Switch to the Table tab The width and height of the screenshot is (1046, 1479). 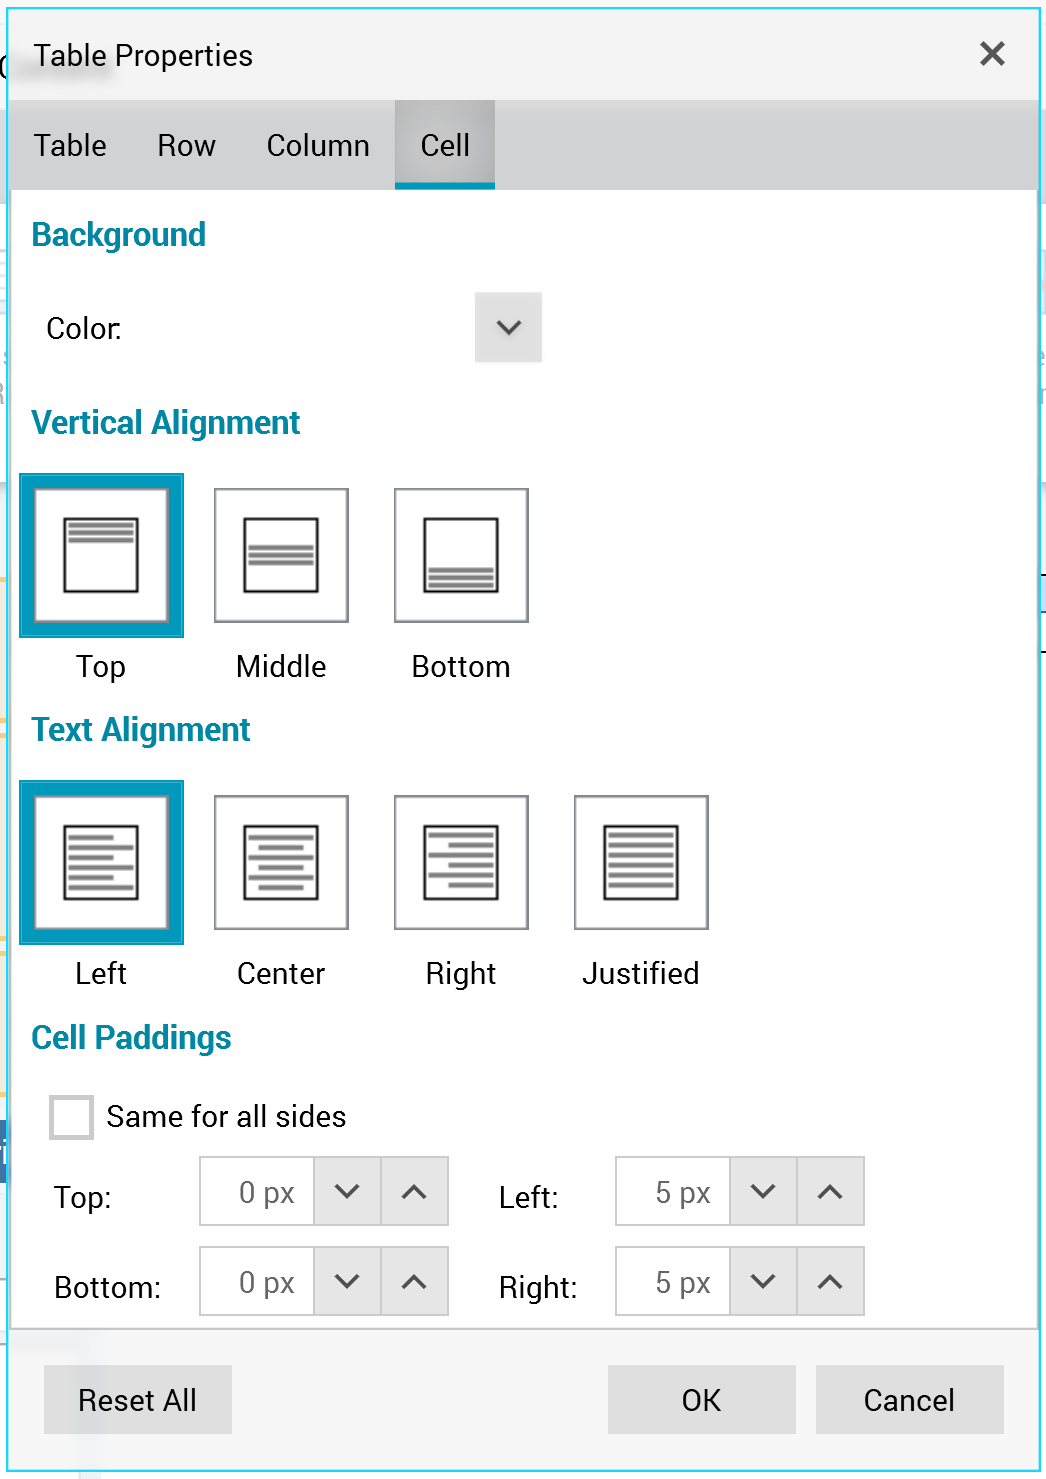tap(70, 145)
